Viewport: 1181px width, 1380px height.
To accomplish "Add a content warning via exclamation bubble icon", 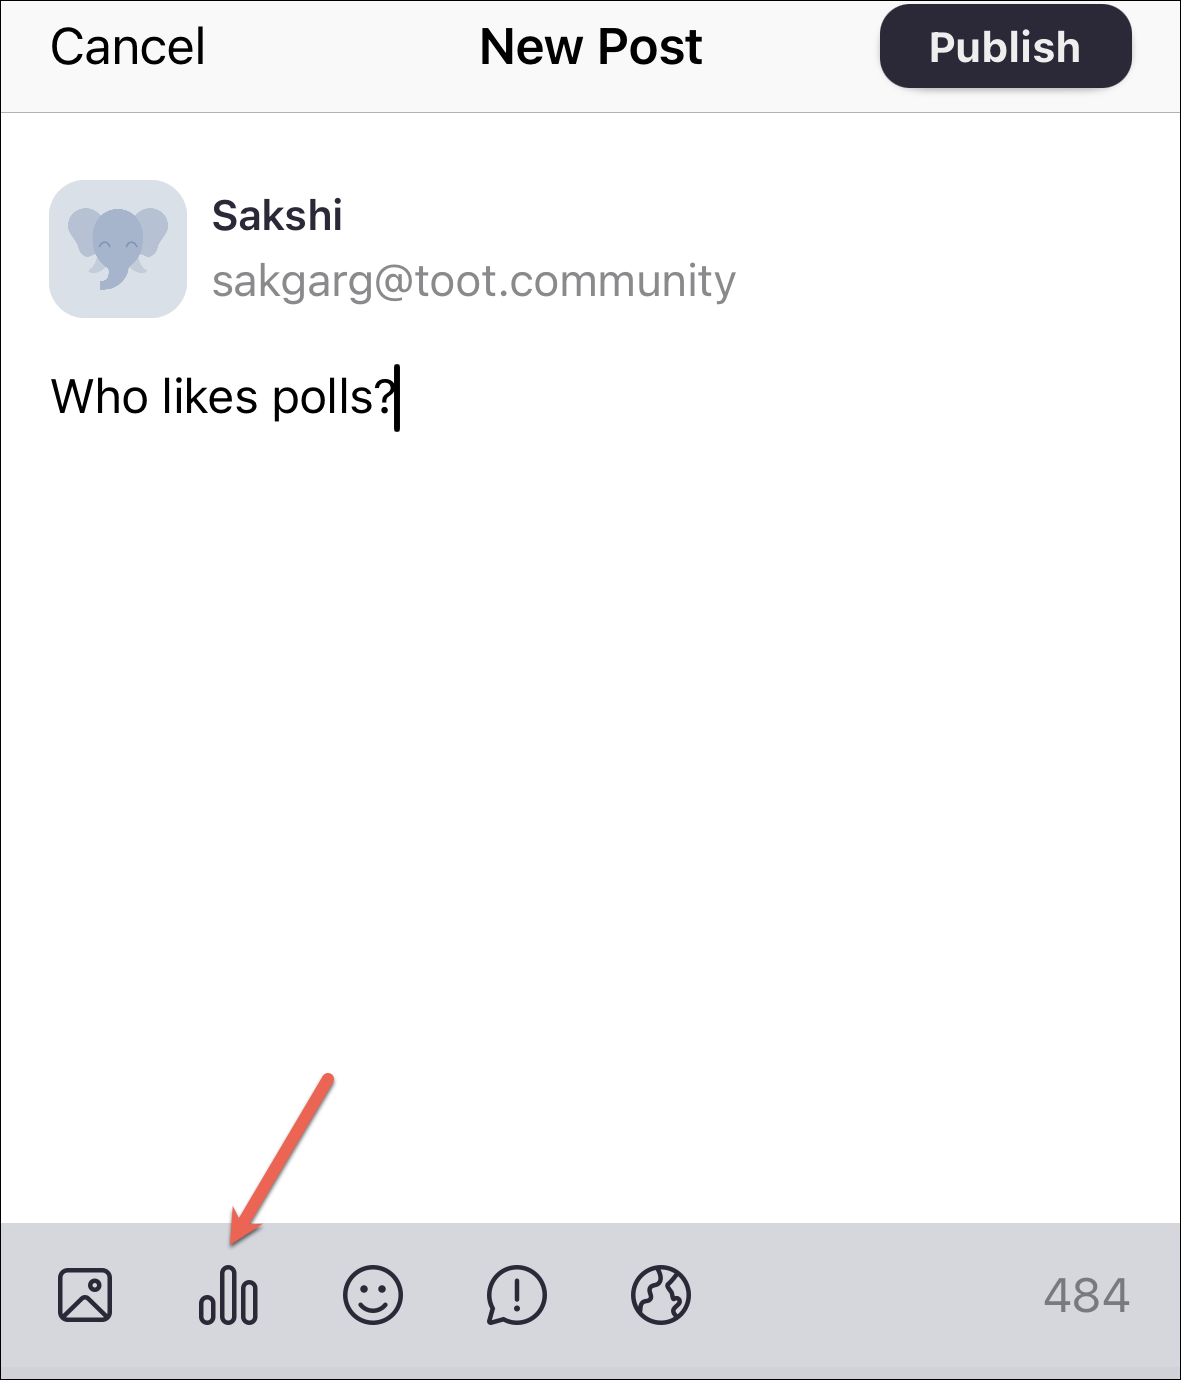I will [x=517, y=1295].
